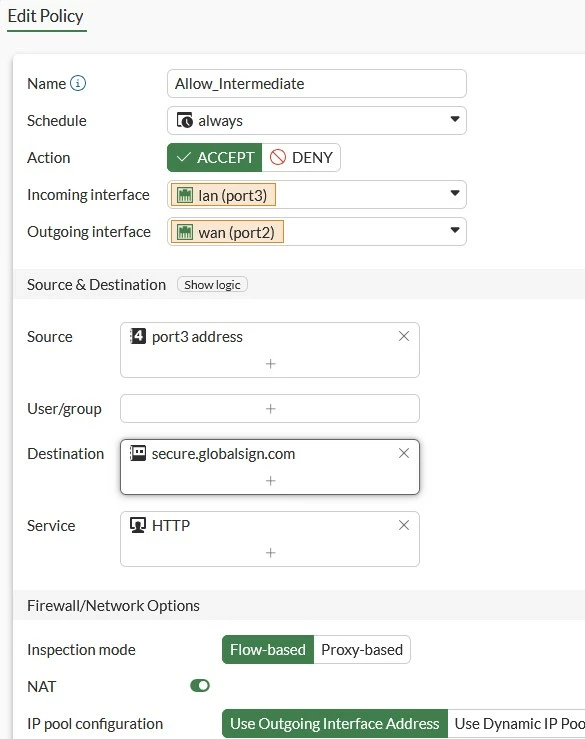585x739 pixels.
Task: Expand the Outgoing interface dropdown arrow
Action: tap(454, 230)
